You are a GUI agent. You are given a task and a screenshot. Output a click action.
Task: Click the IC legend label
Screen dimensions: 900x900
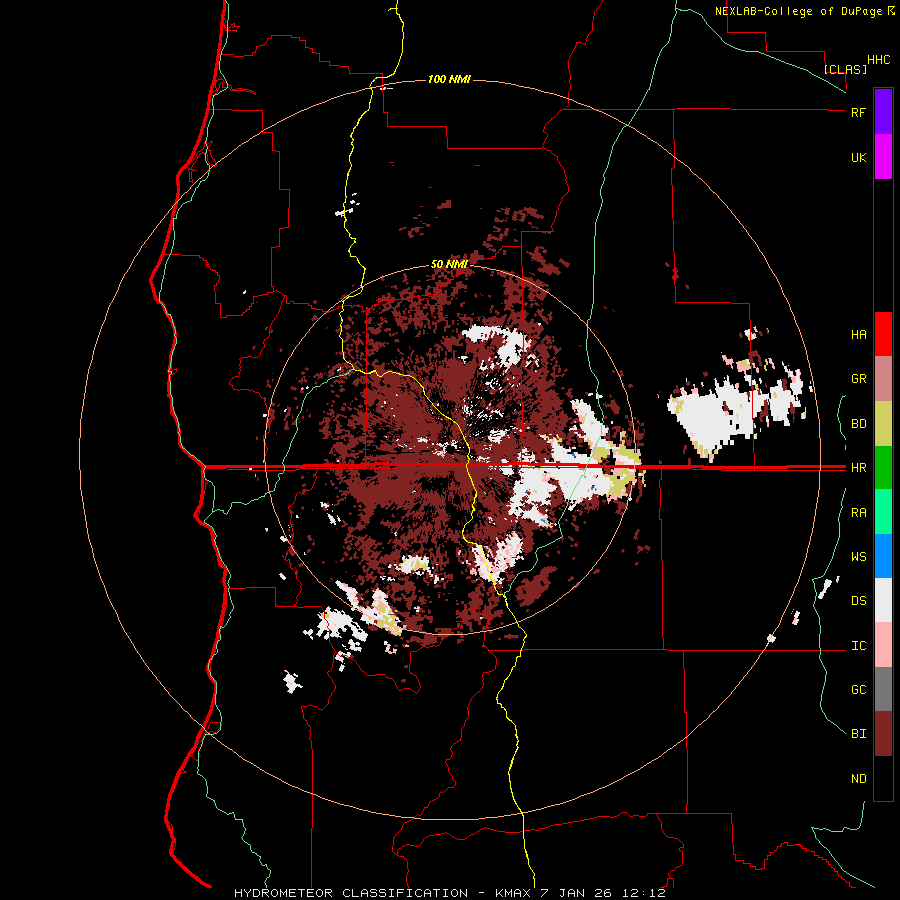point(858,646)
